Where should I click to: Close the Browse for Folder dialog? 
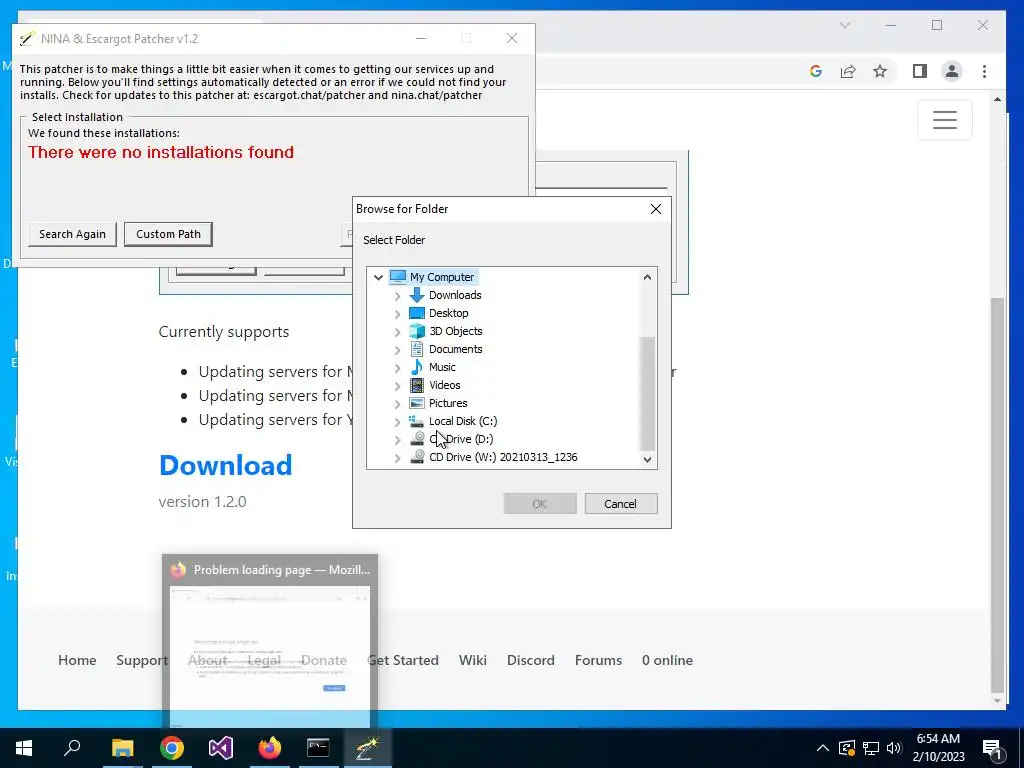(656, 208)
